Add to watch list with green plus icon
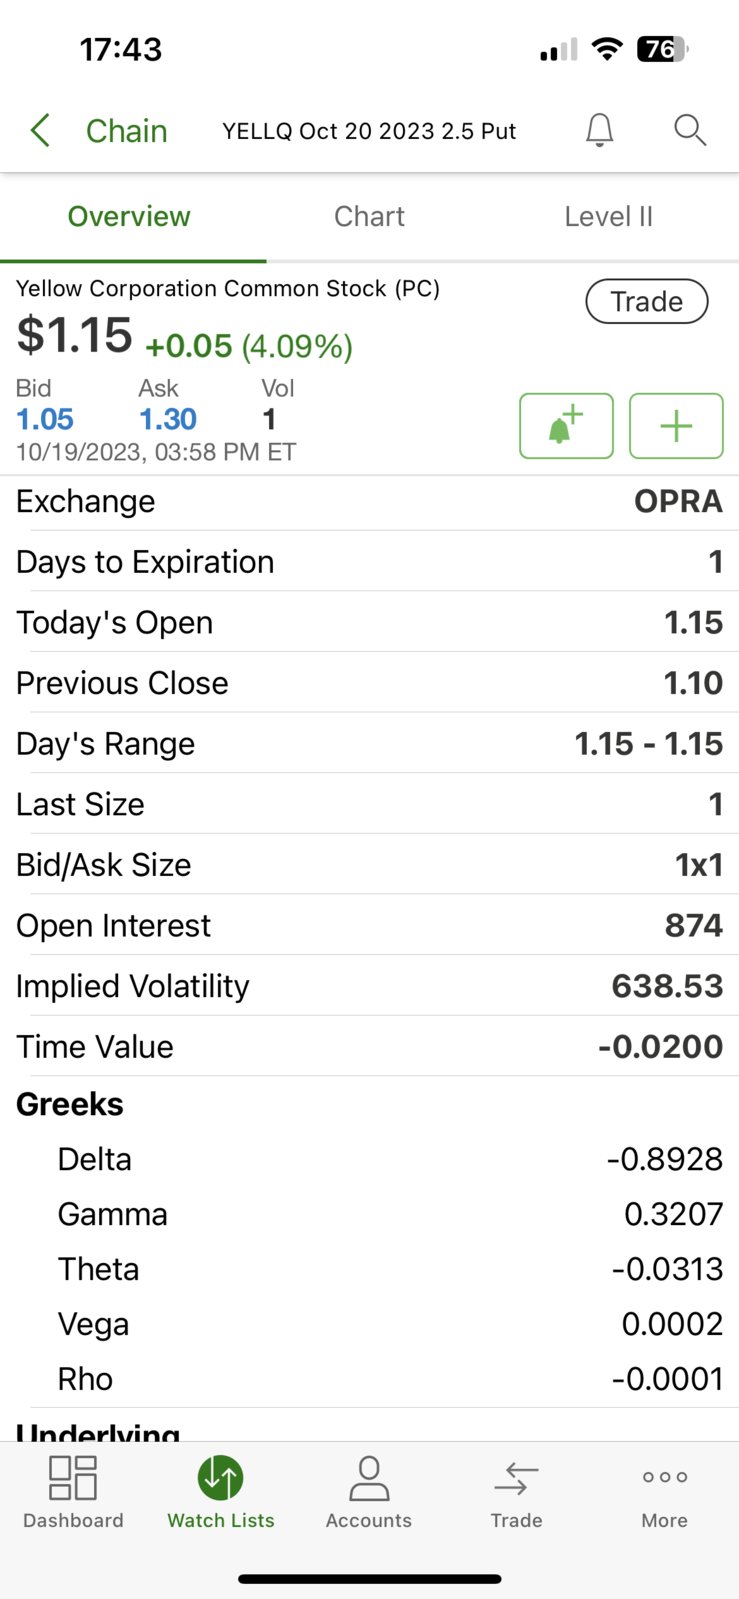739x1599 pixels. click(676, 426)
